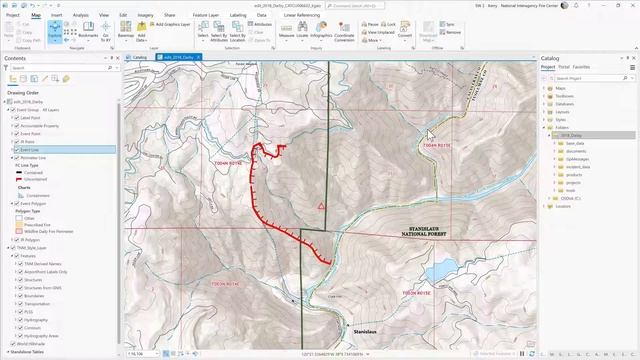Viewport: 640px width, 360px height.
Task: Click the Remove offline button
Action: [450, 32]
